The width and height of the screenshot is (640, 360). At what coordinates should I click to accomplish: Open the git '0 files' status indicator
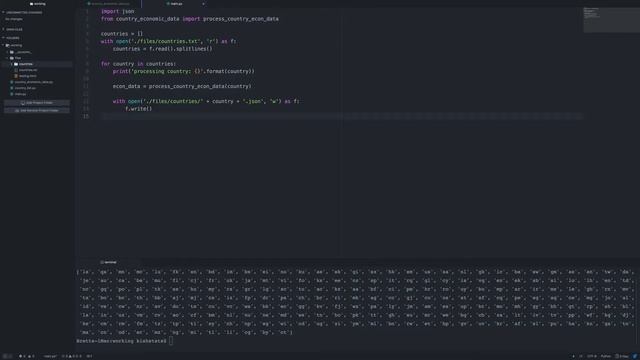point(622,356)
